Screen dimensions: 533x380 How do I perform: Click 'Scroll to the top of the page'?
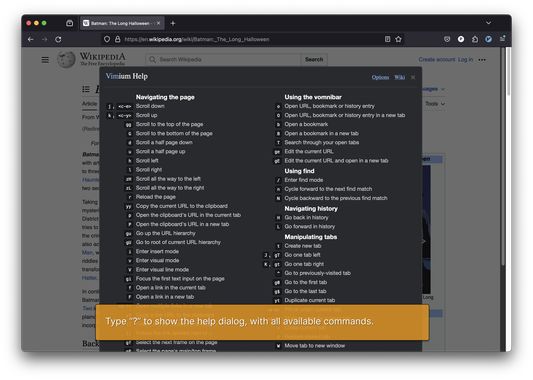169,124
